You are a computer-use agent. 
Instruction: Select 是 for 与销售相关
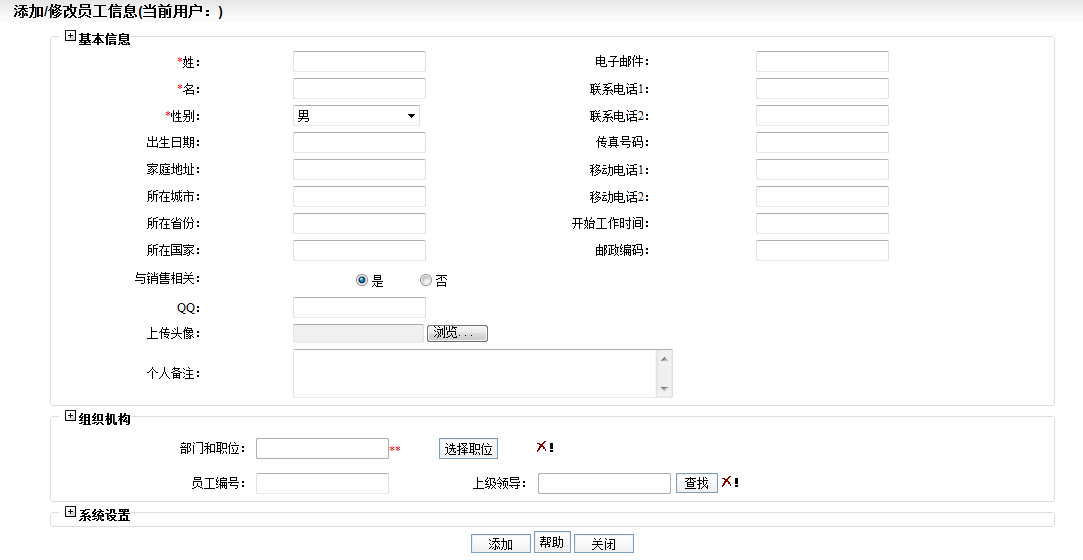pyautogui.click(x=362, y=281)
